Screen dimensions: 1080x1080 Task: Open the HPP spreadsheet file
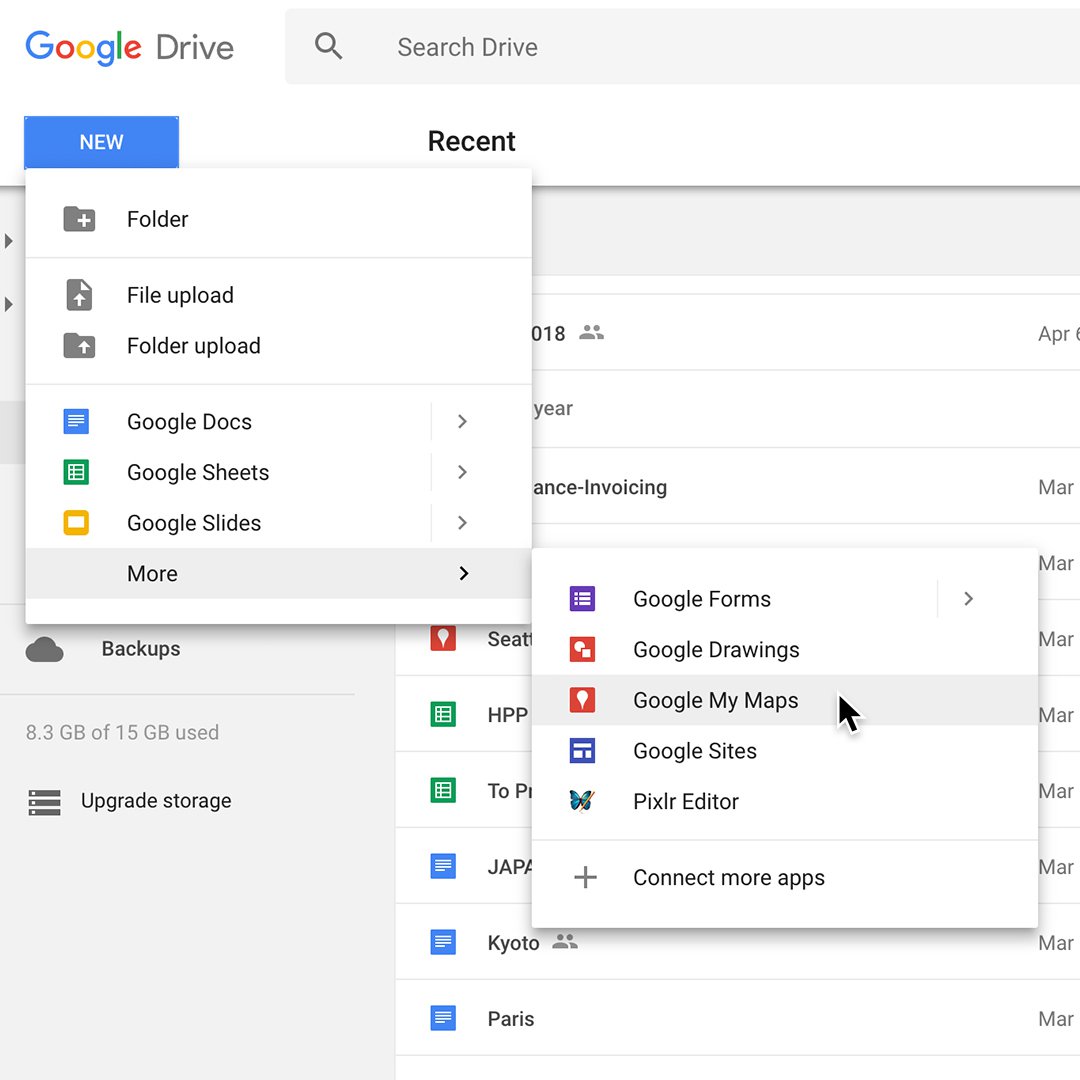pyautogui.click(x=508, y=715)
